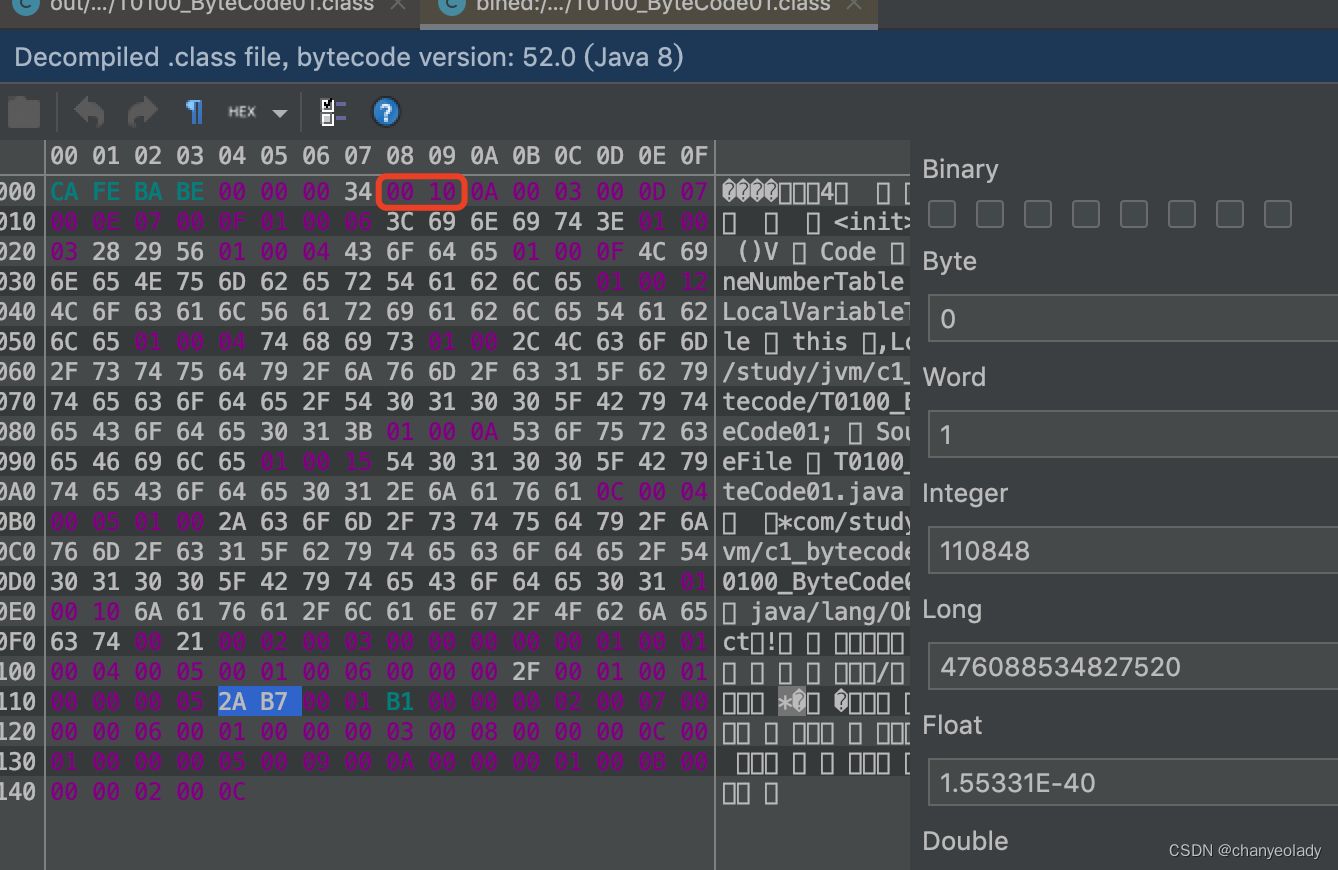Viewport: 1338px width, 870px height.
Task: Toggle the show unprintable characters icon
Action: tap(194, 112)
